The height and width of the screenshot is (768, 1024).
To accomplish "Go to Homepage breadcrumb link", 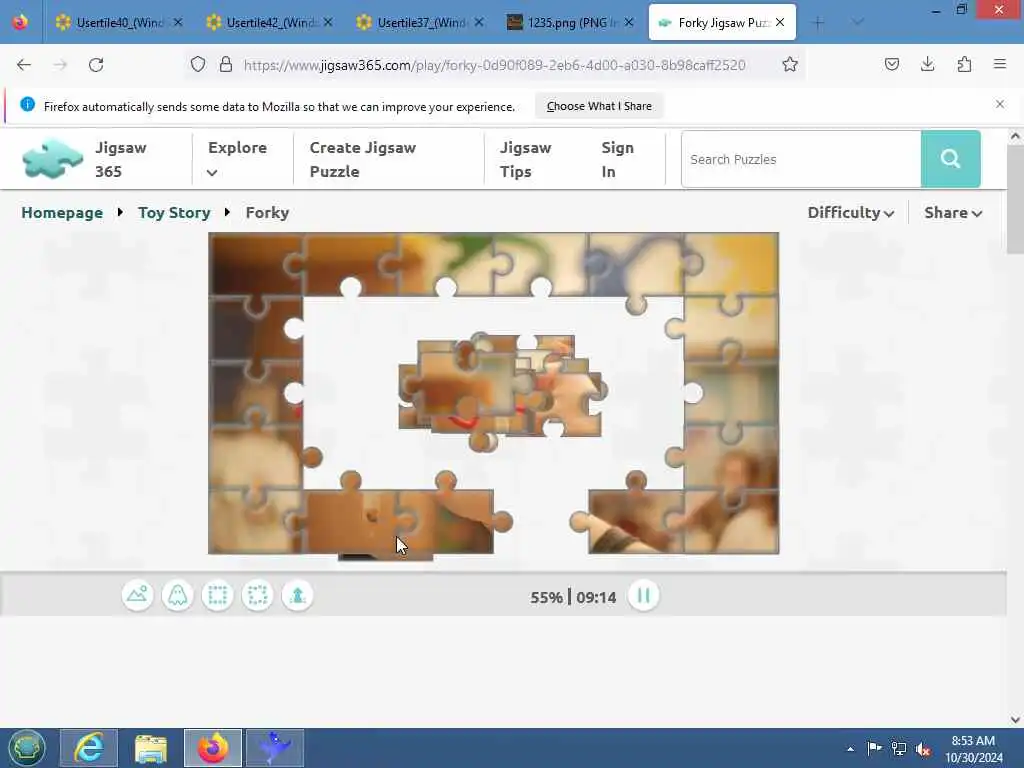I will pyautogui.click(x=62, y=213).
